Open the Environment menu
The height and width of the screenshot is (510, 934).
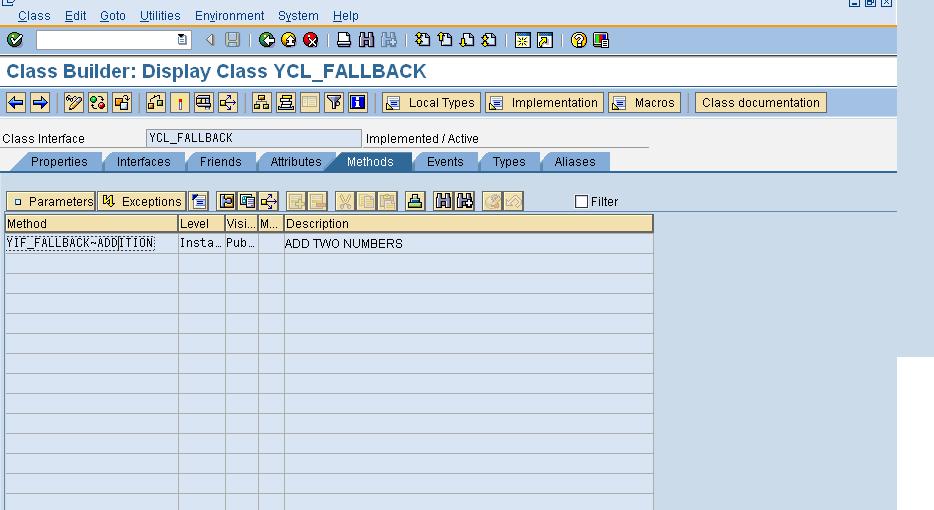point(229,15)
